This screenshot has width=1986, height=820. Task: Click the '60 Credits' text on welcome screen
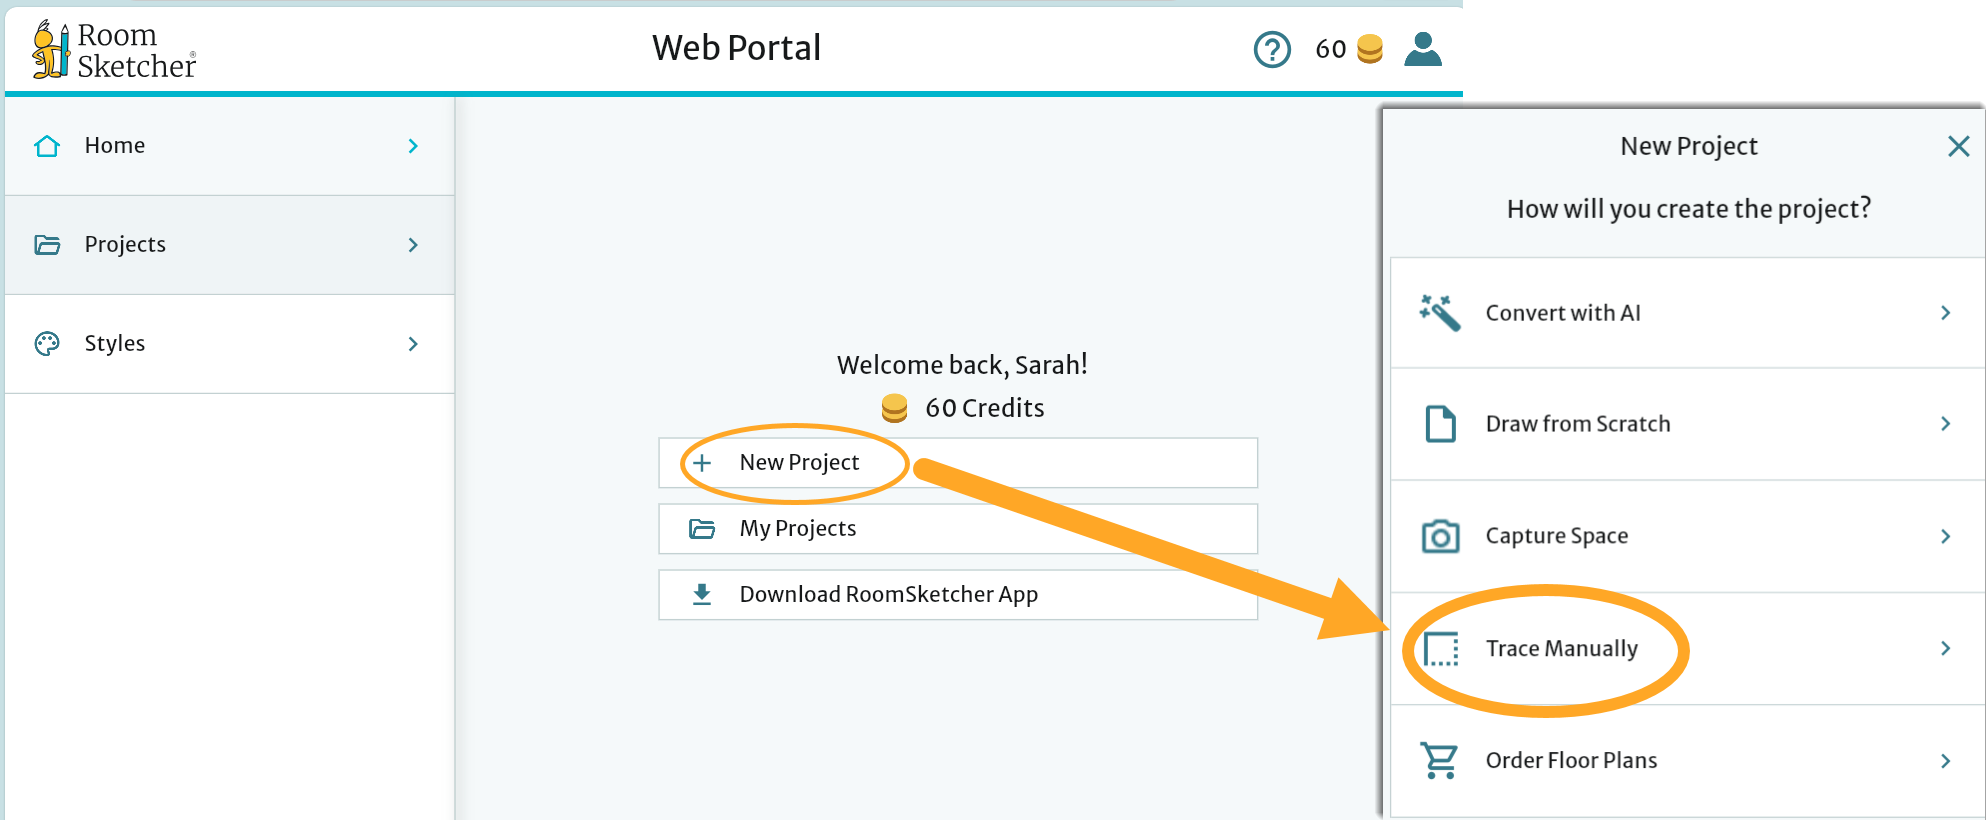pos(985,408)
